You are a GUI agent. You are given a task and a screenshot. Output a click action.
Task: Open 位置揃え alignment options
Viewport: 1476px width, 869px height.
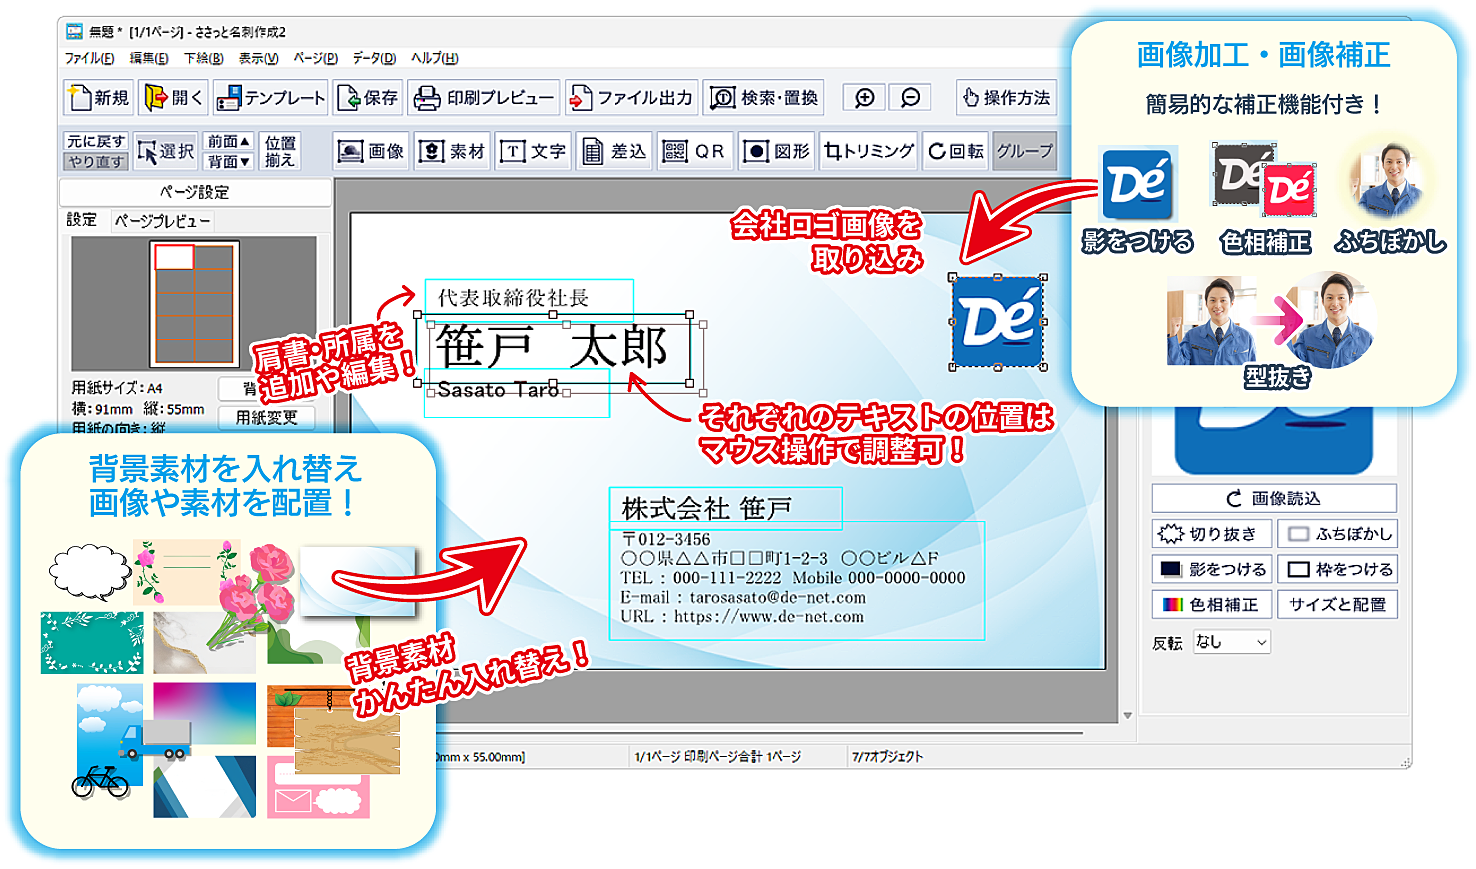[280, 151]
